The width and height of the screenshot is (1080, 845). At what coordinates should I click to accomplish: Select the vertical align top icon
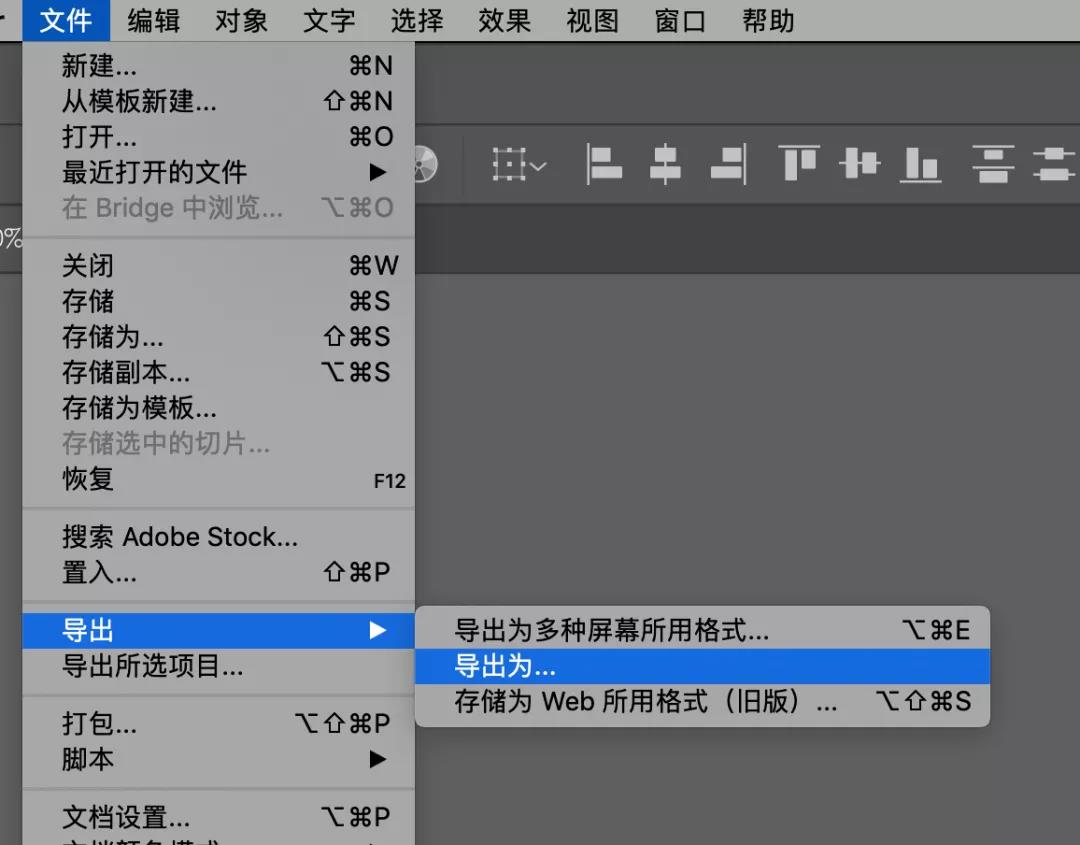click(x=797, y=164)
